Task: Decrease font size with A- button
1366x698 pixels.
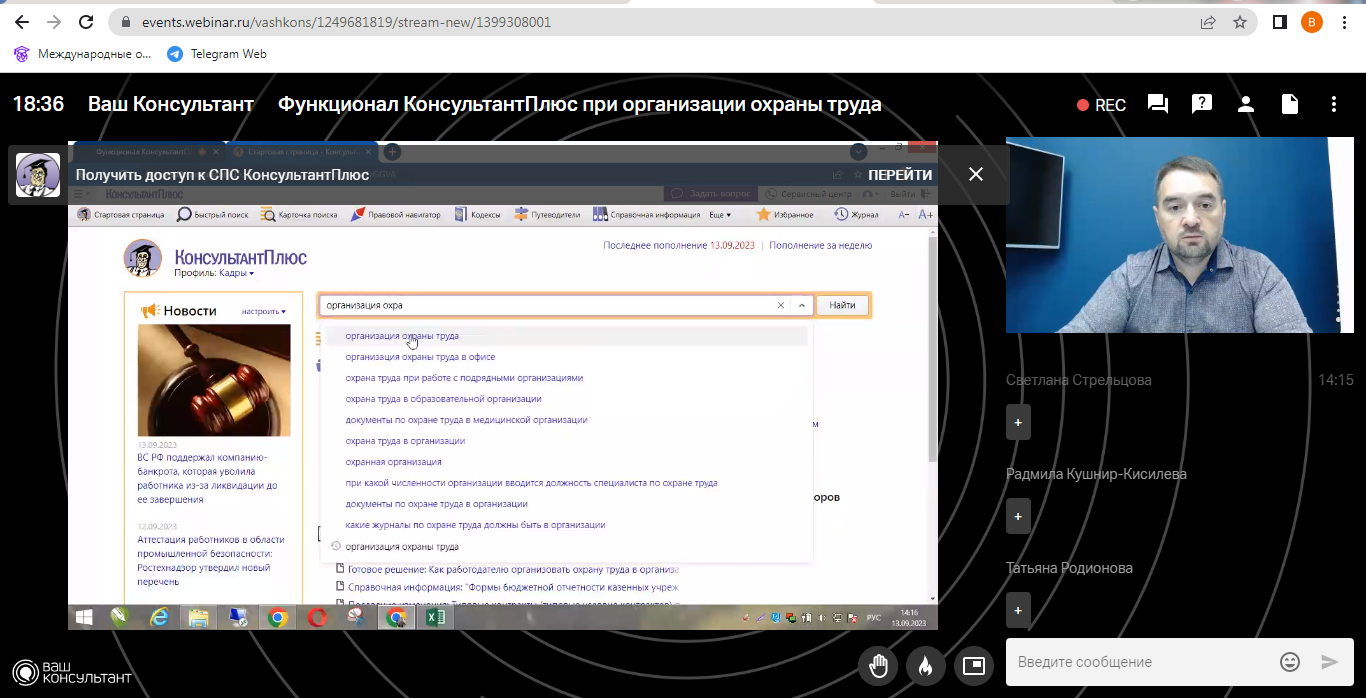Action: click(903, 215)
